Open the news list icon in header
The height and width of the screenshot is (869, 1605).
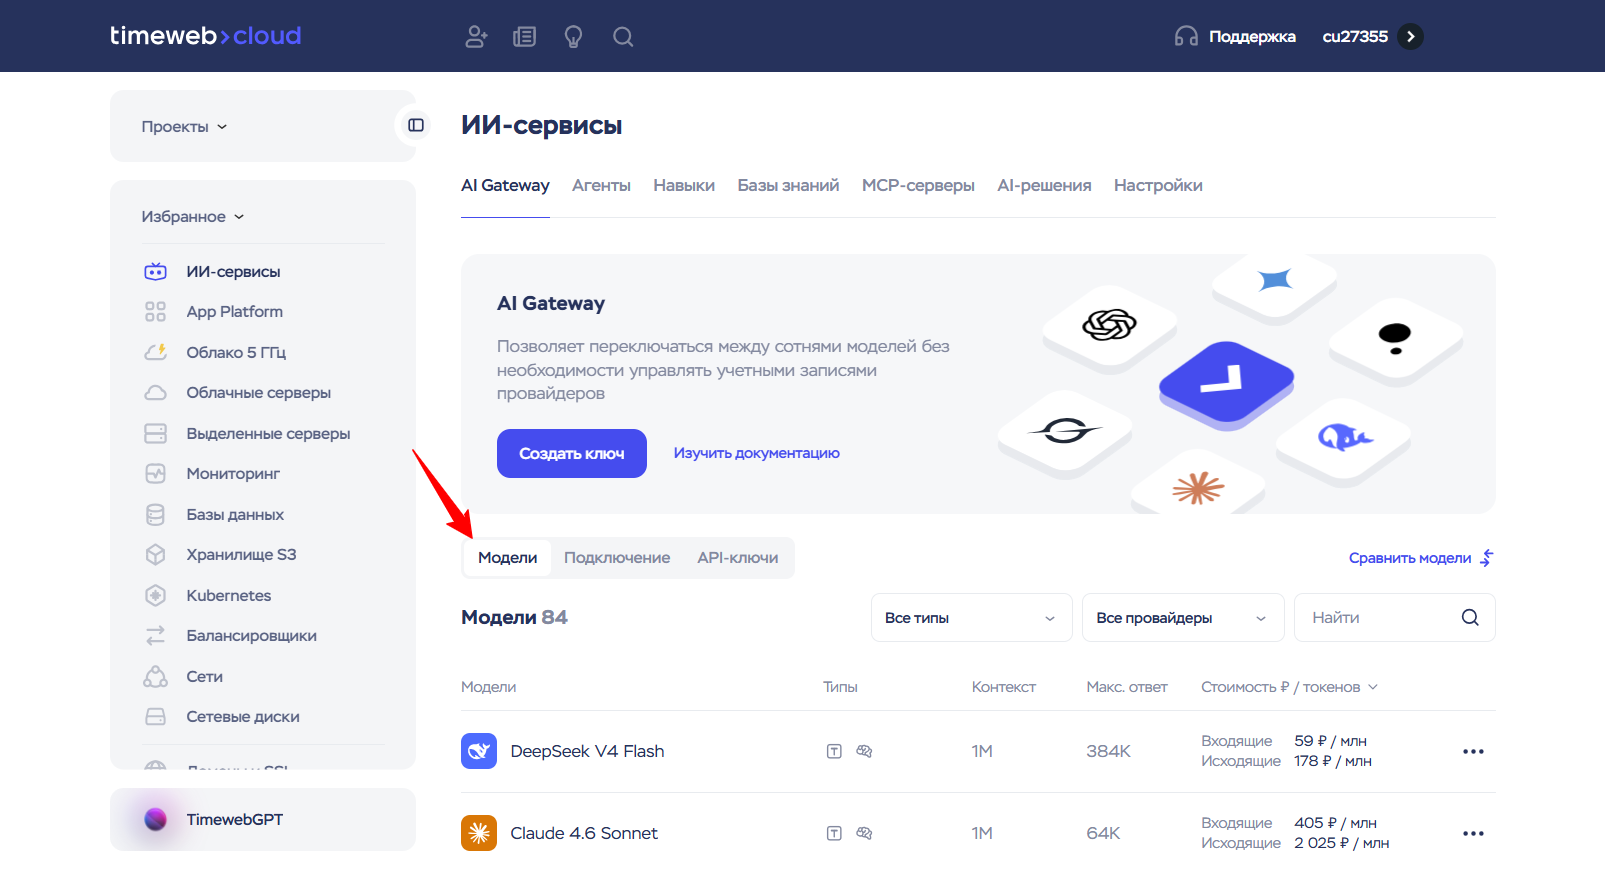pyautogui.click(x=525, y=37)
